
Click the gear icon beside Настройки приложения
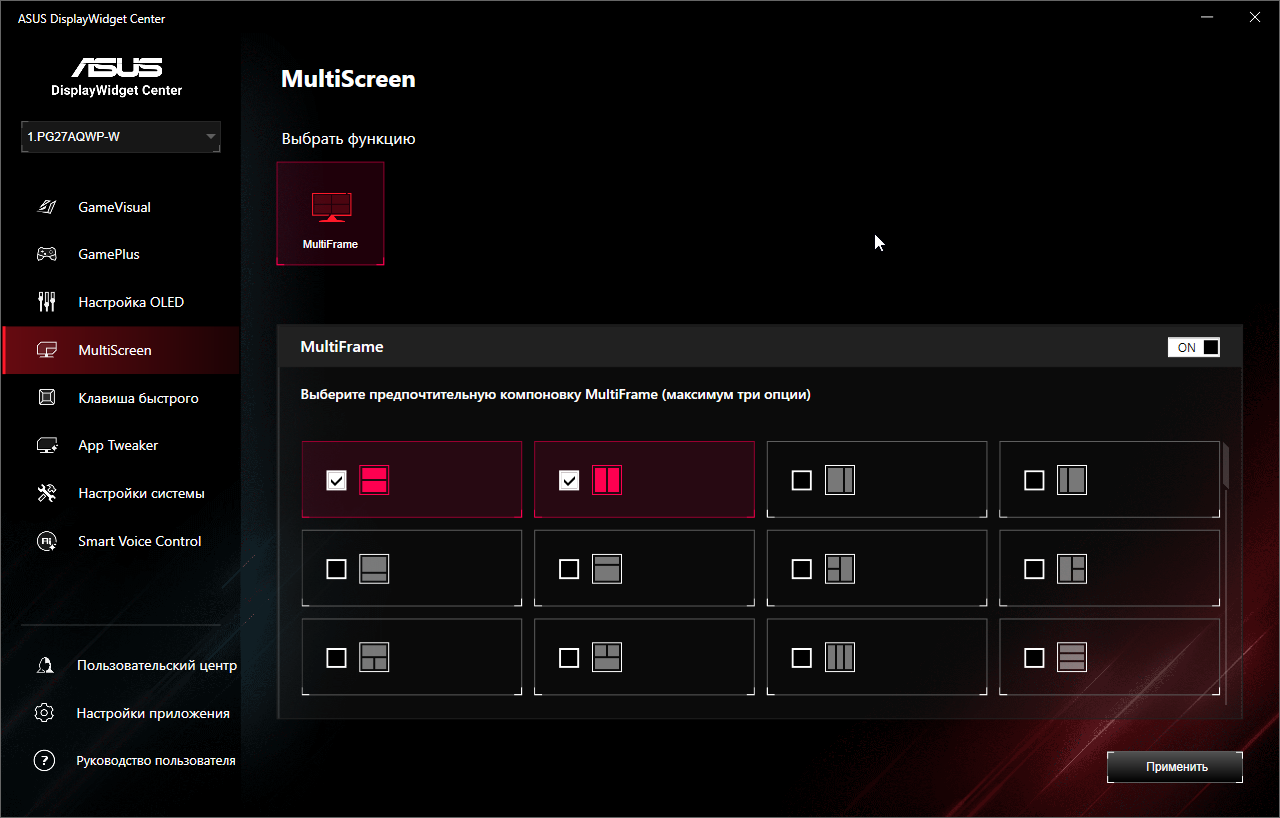44,713
